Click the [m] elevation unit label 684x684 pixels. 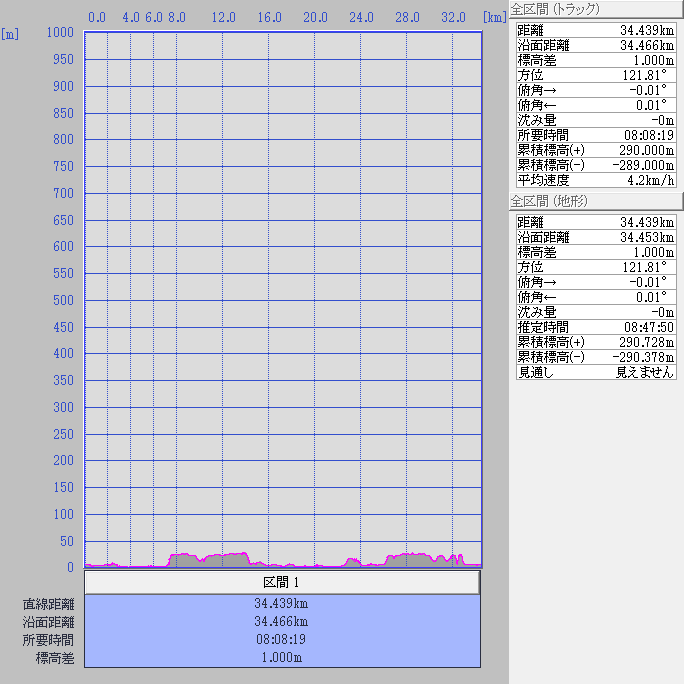pyautogui.click(x=10, y=34)
